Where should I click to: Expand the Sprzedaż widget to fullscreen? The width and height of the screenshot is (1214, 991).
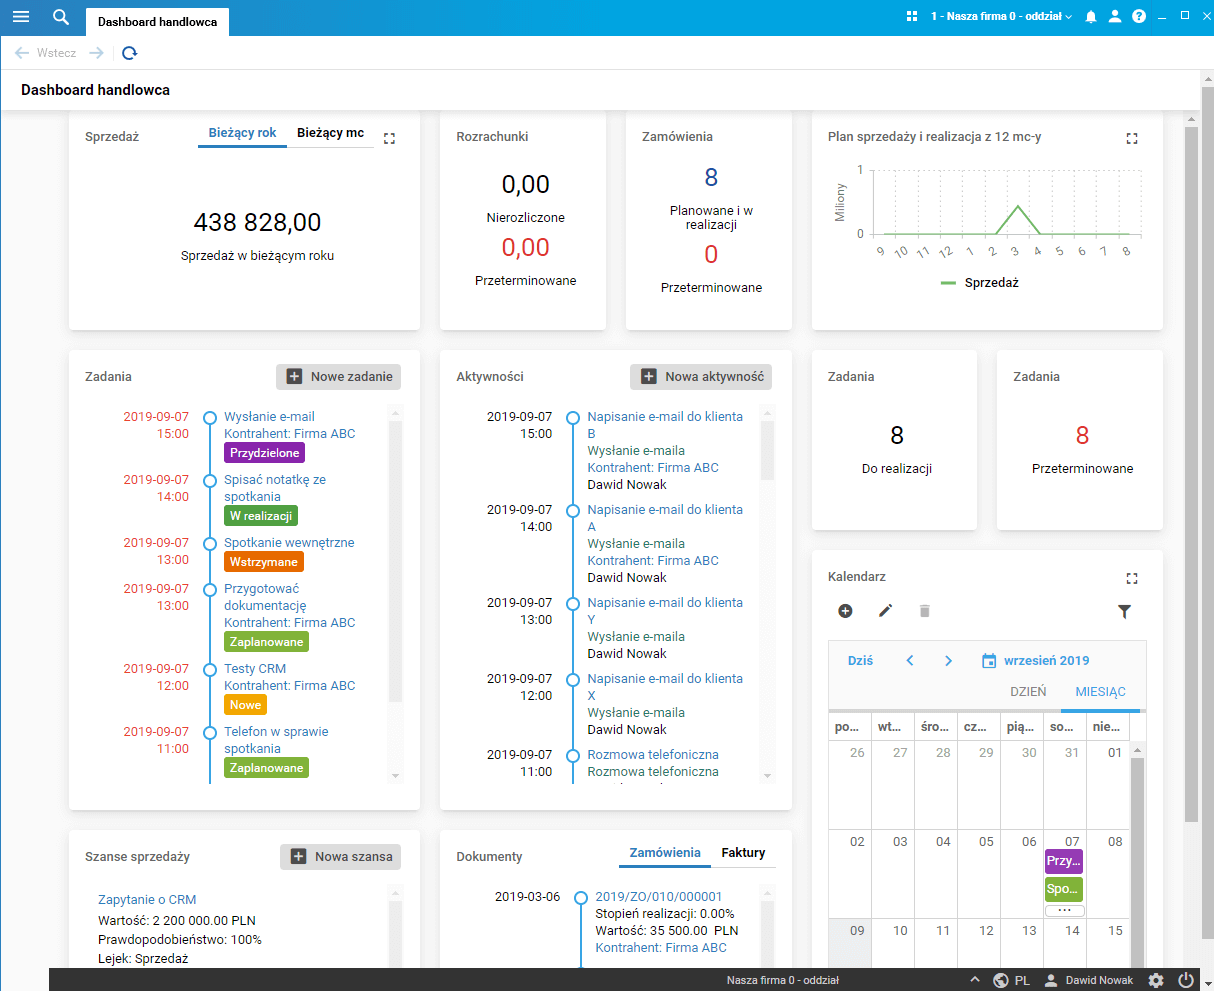click(390, 138)
